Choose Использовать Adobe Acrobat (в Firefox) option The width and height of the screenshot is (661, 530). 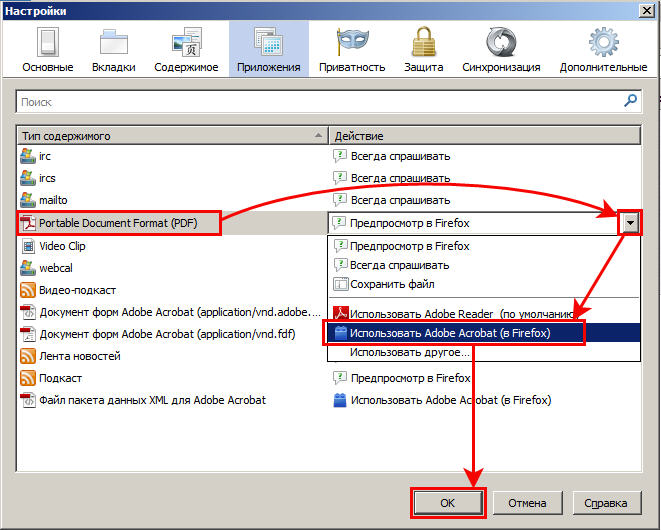click(x=455, y=333)
